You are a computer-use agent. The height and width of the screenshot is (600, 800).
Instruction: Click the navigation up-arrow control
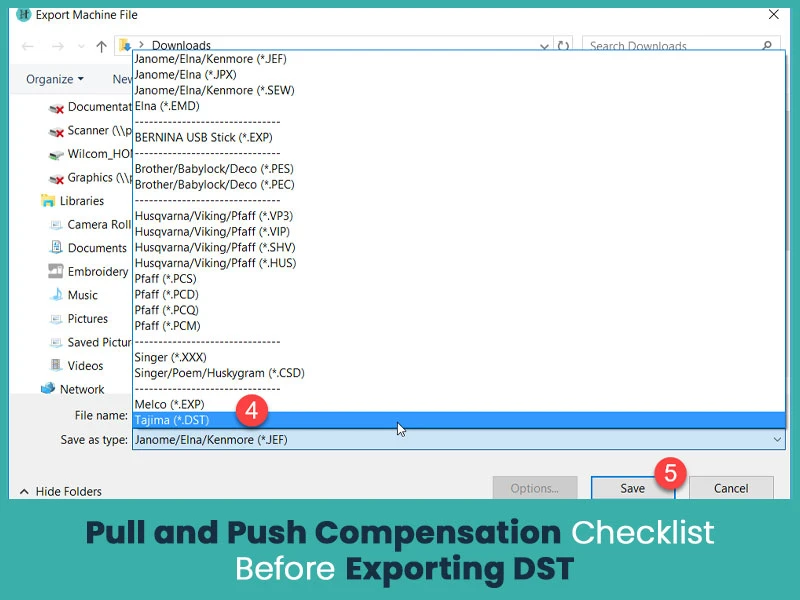tap(101, 45)
